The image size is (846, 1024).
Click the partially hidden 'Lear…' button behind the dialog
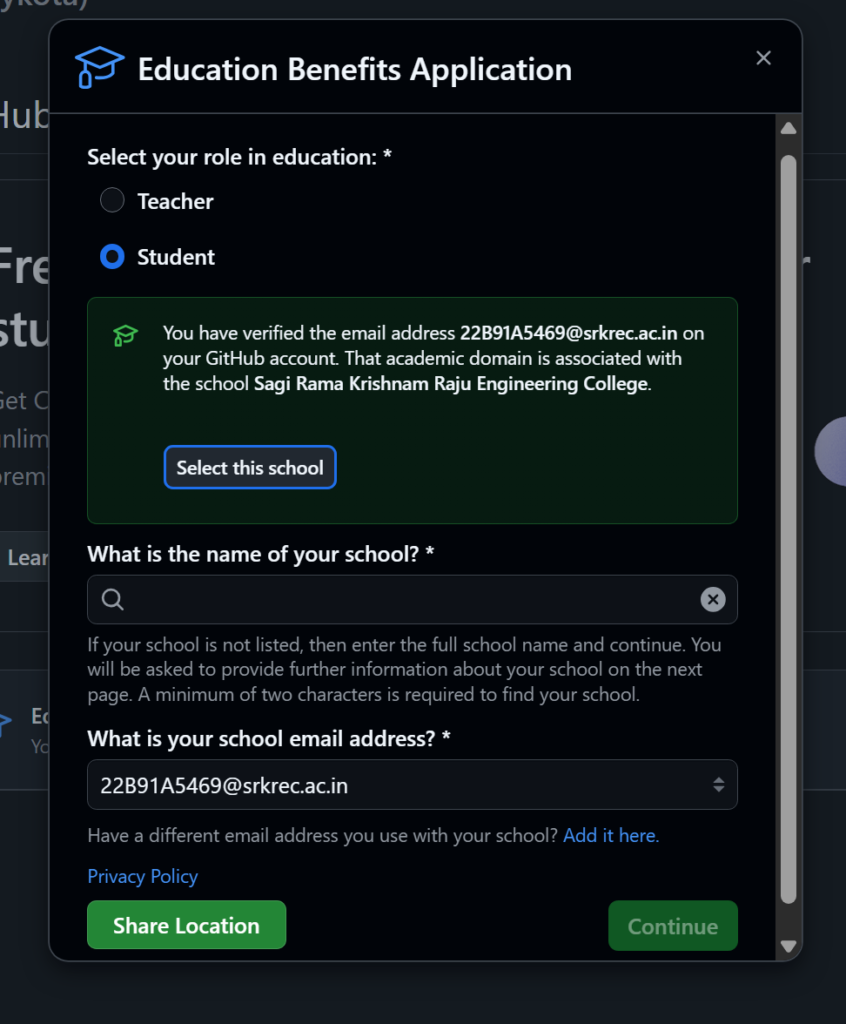click(x=24, y=557)
